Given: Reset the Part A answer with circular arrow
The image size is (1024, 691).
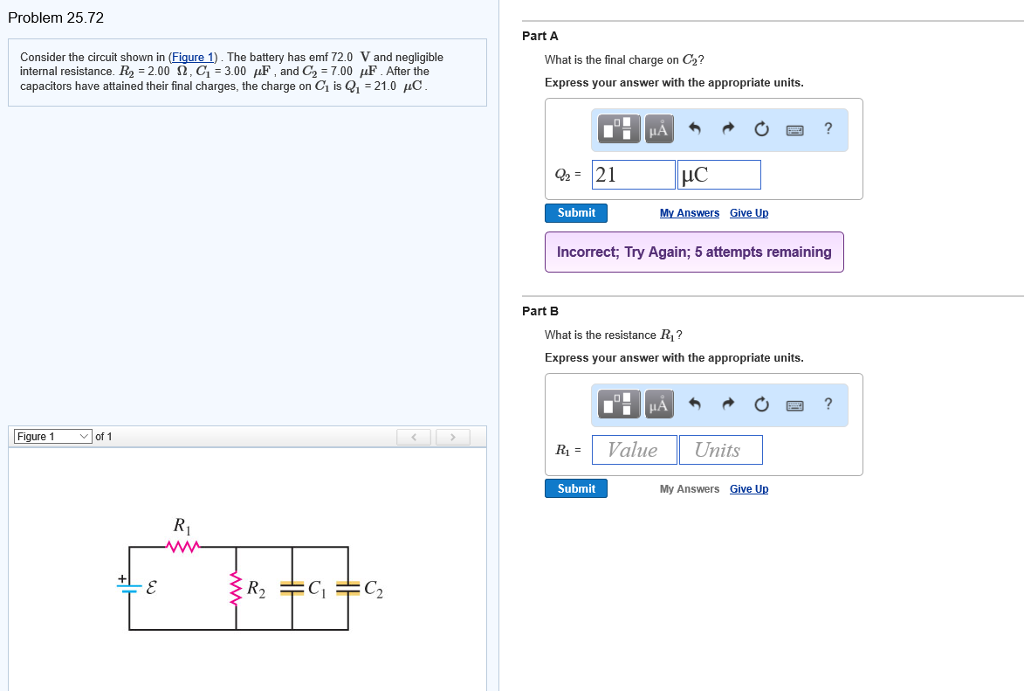Looking at the screenshot, I should [761, 128].
